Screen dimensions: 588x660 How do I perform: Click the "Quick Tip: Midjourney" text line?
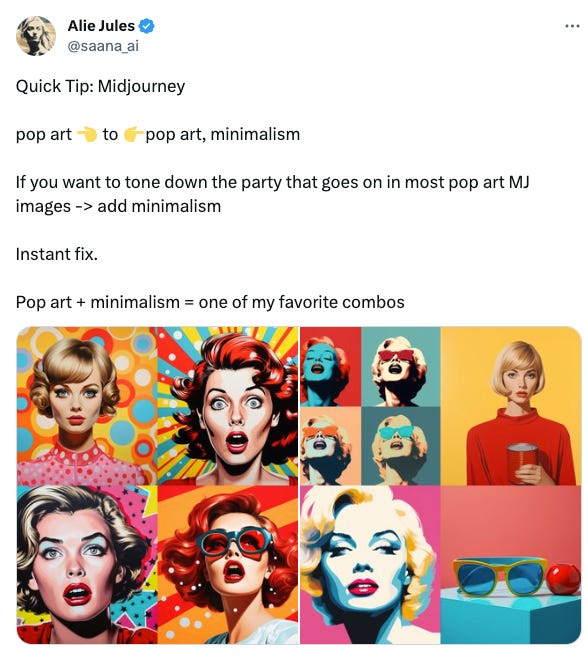click(x=100, y=86)
